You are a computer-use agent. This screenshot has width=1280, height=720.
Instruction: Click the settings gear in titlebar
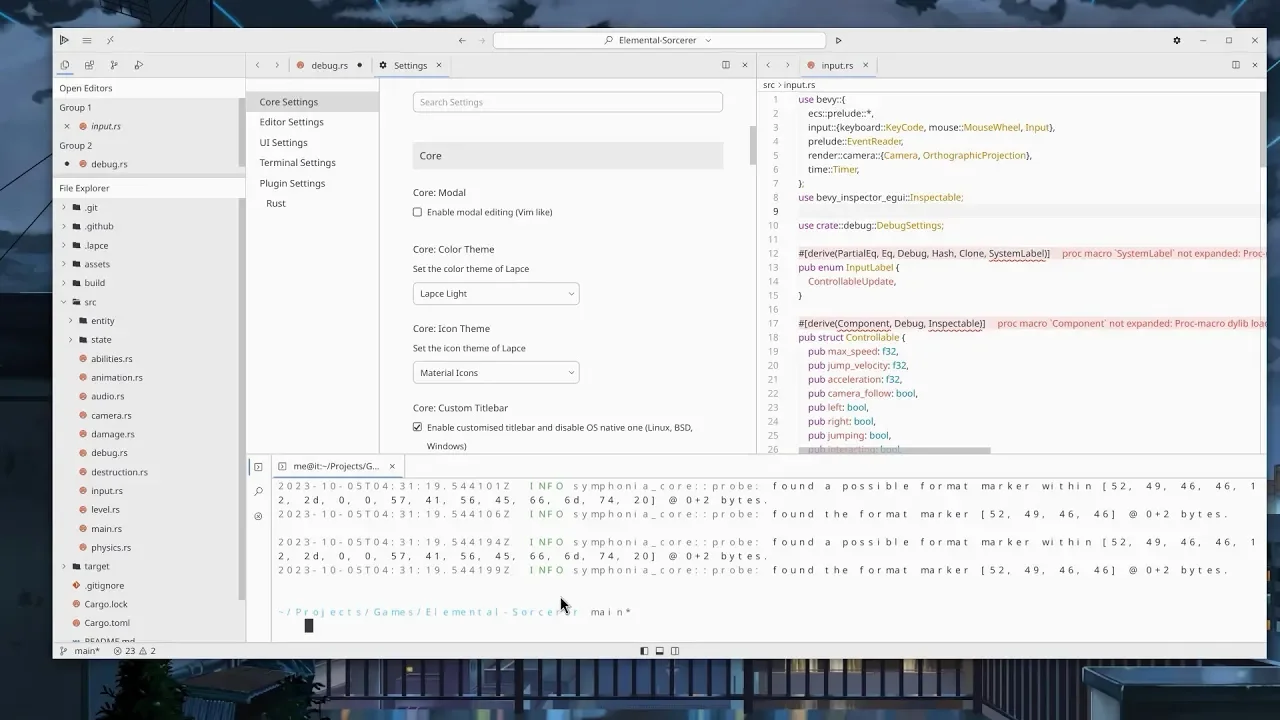(x=1176, y=40)
